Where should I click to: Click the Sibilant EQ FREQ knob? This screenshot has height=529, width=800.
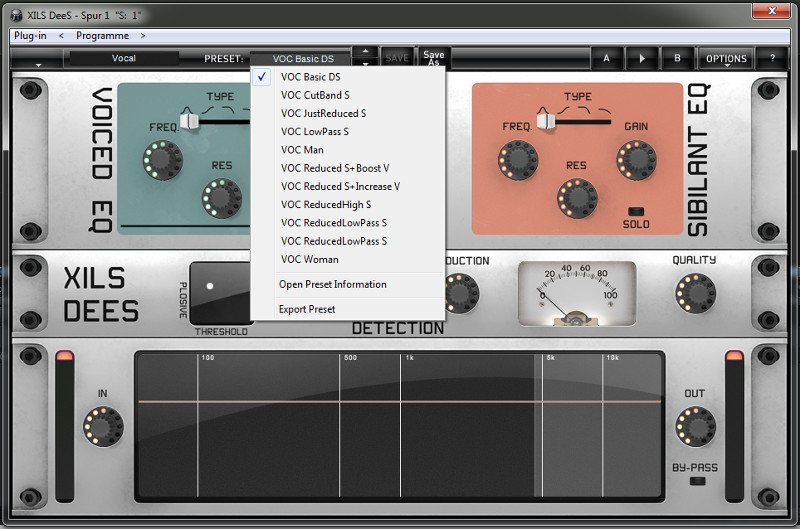(x=518, y=160)
